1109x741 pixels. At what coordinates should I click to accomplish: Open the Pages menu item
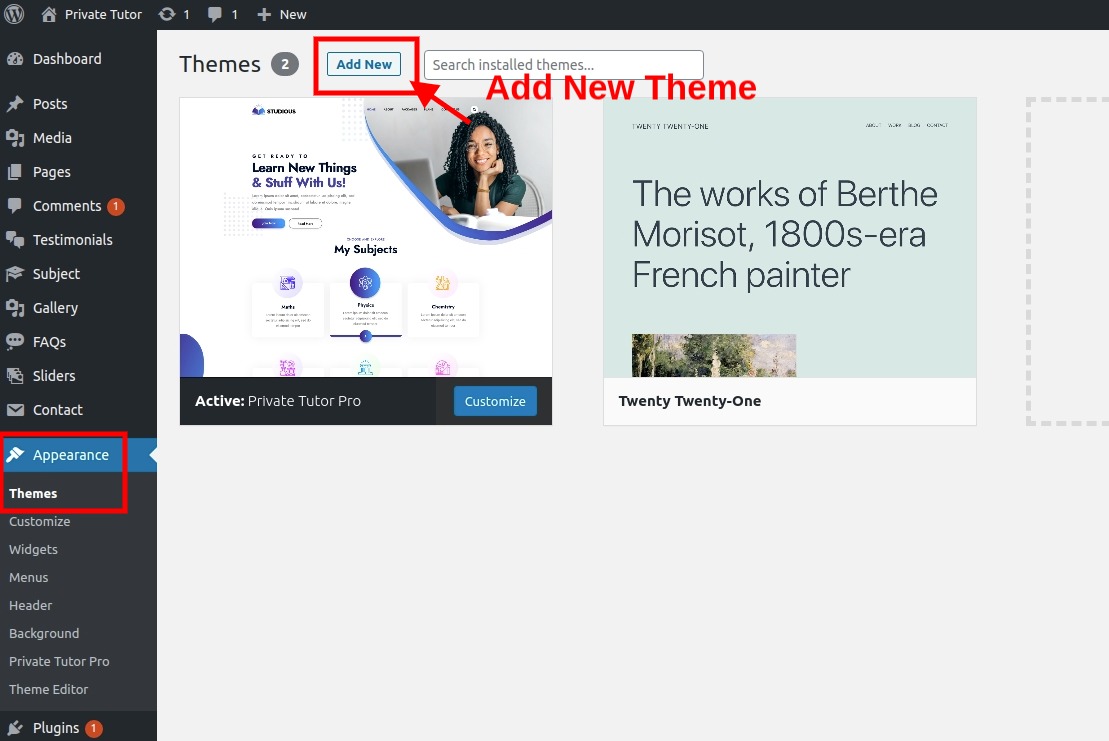[52, 172]
